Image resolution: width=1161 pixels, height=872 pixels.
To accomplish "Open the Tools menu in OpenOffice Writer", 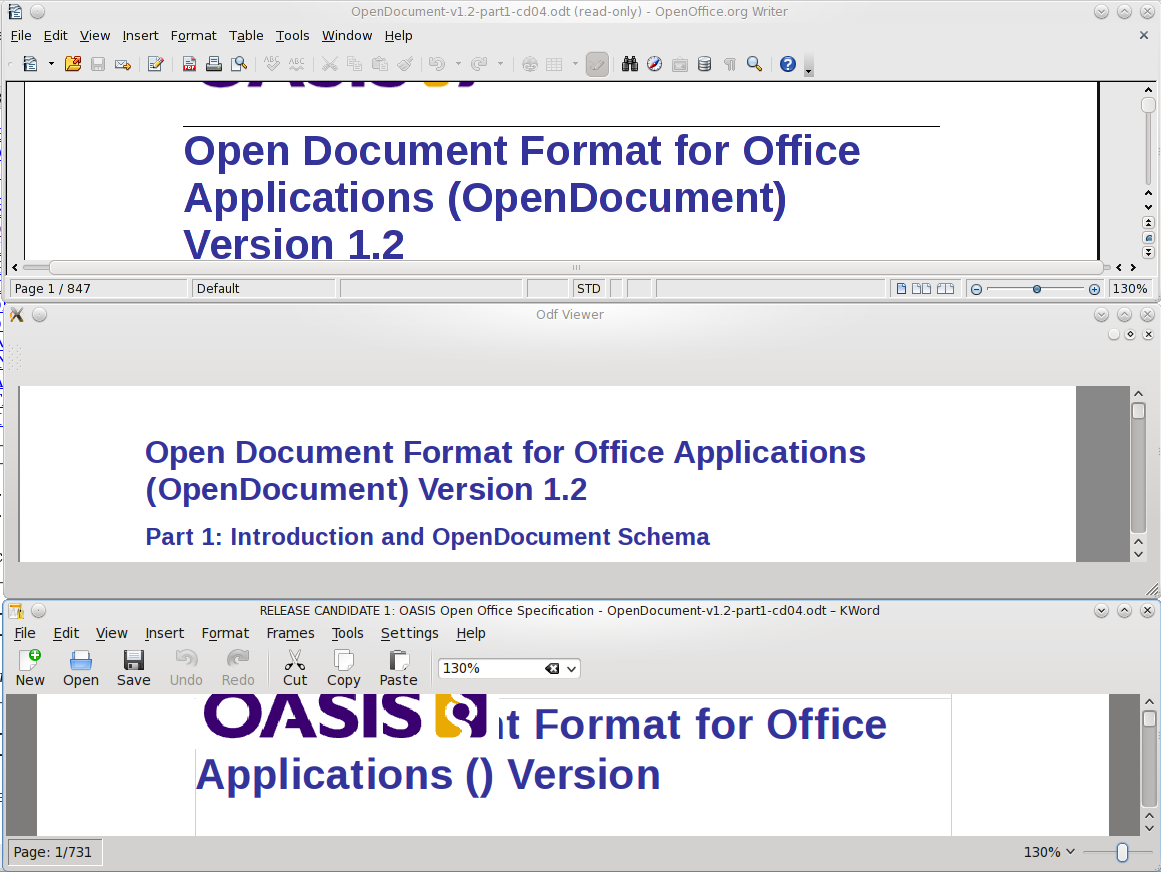I will pyautogui.click(x=292, y=36).
